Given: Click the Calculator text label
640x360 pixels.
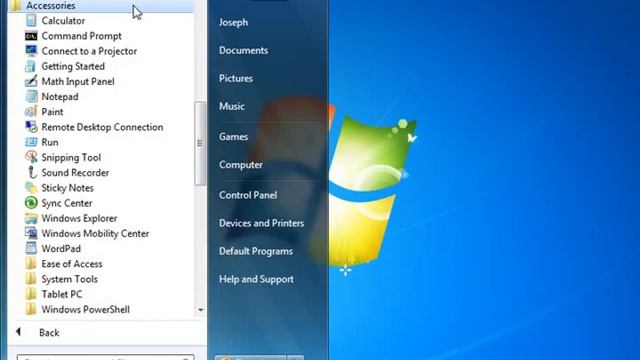Looking at the screenshot, I should click(63, 21).
